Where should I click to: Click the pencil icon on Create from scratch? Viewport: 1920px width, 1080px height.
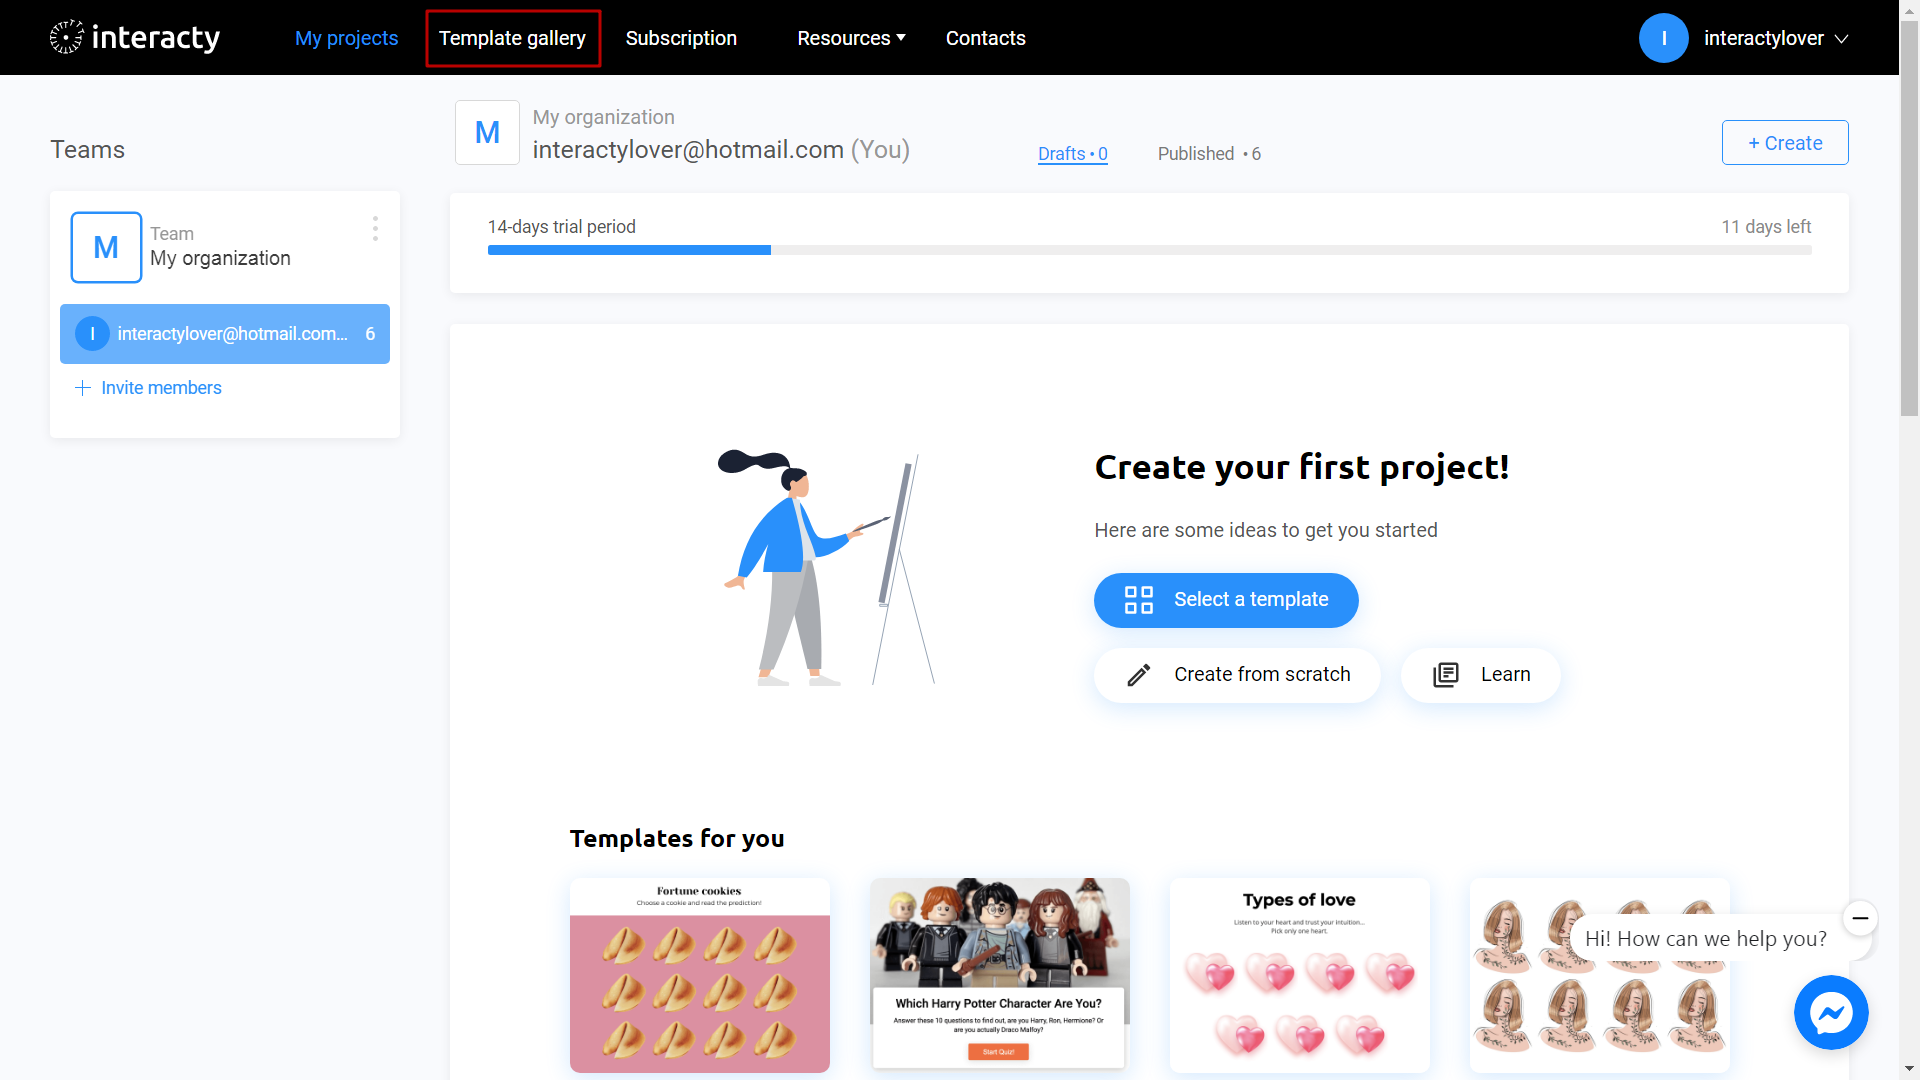tap(1138, 674)
